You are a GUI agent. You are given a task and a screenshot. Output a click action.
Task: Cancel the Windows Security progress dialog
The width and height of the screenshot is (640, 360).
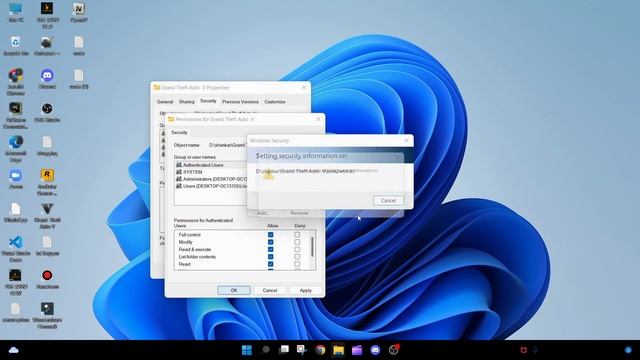(388, 200)
